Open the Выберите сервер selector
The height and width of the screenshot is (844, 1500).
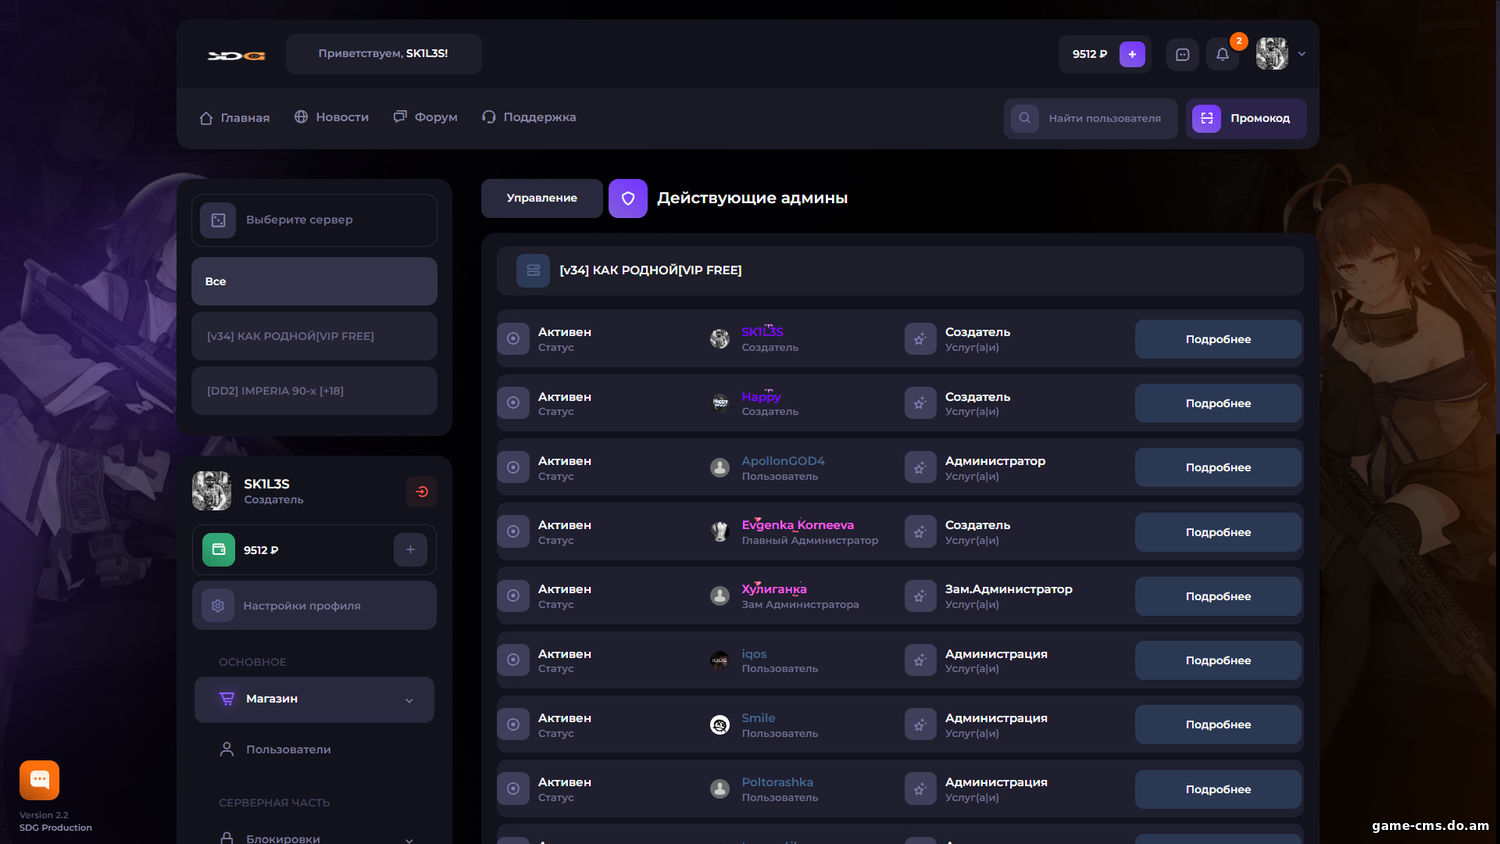pyautogui.click(x=314, y=220)
